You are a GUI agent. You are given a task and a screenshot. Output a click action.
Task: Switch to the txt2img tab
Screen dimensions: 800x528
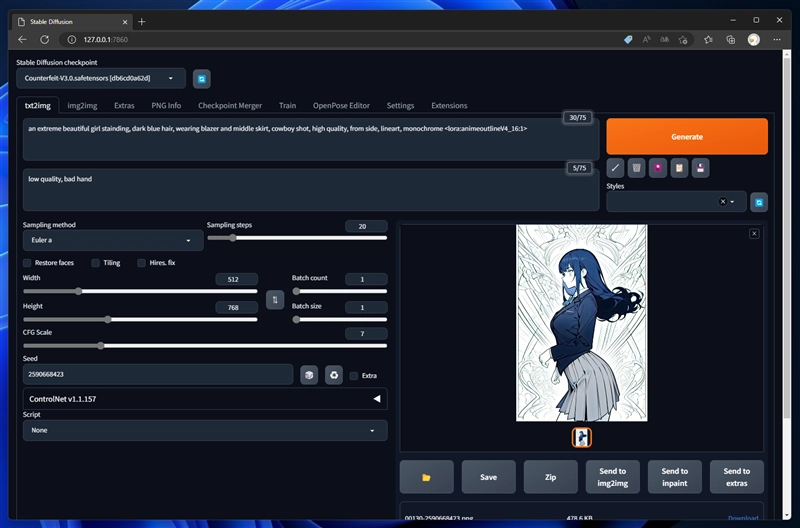click(38, 106)
